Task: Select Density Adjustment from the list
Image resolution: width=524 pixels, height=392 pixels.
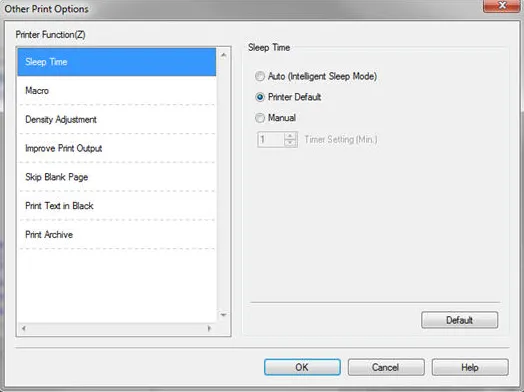Action: [117, 120]
